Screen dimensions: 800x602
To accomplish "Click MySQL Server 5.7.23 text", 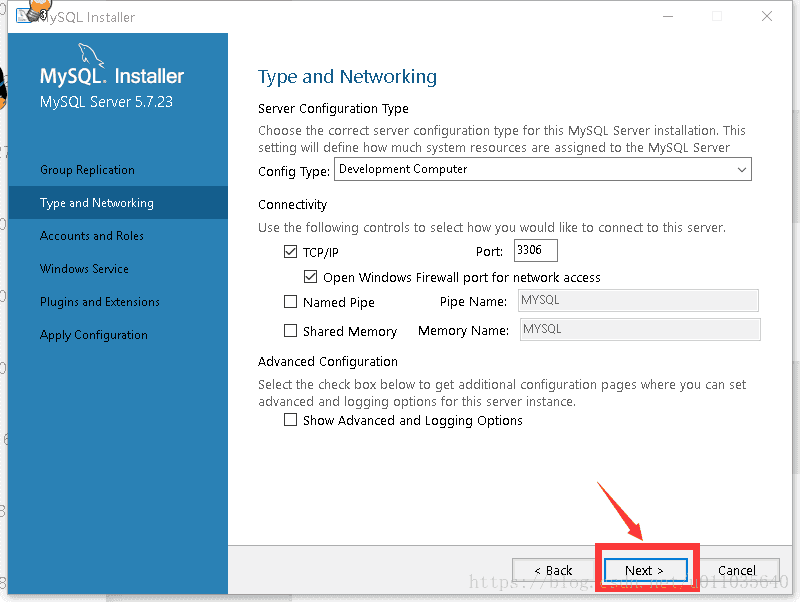I will [106, 102].
